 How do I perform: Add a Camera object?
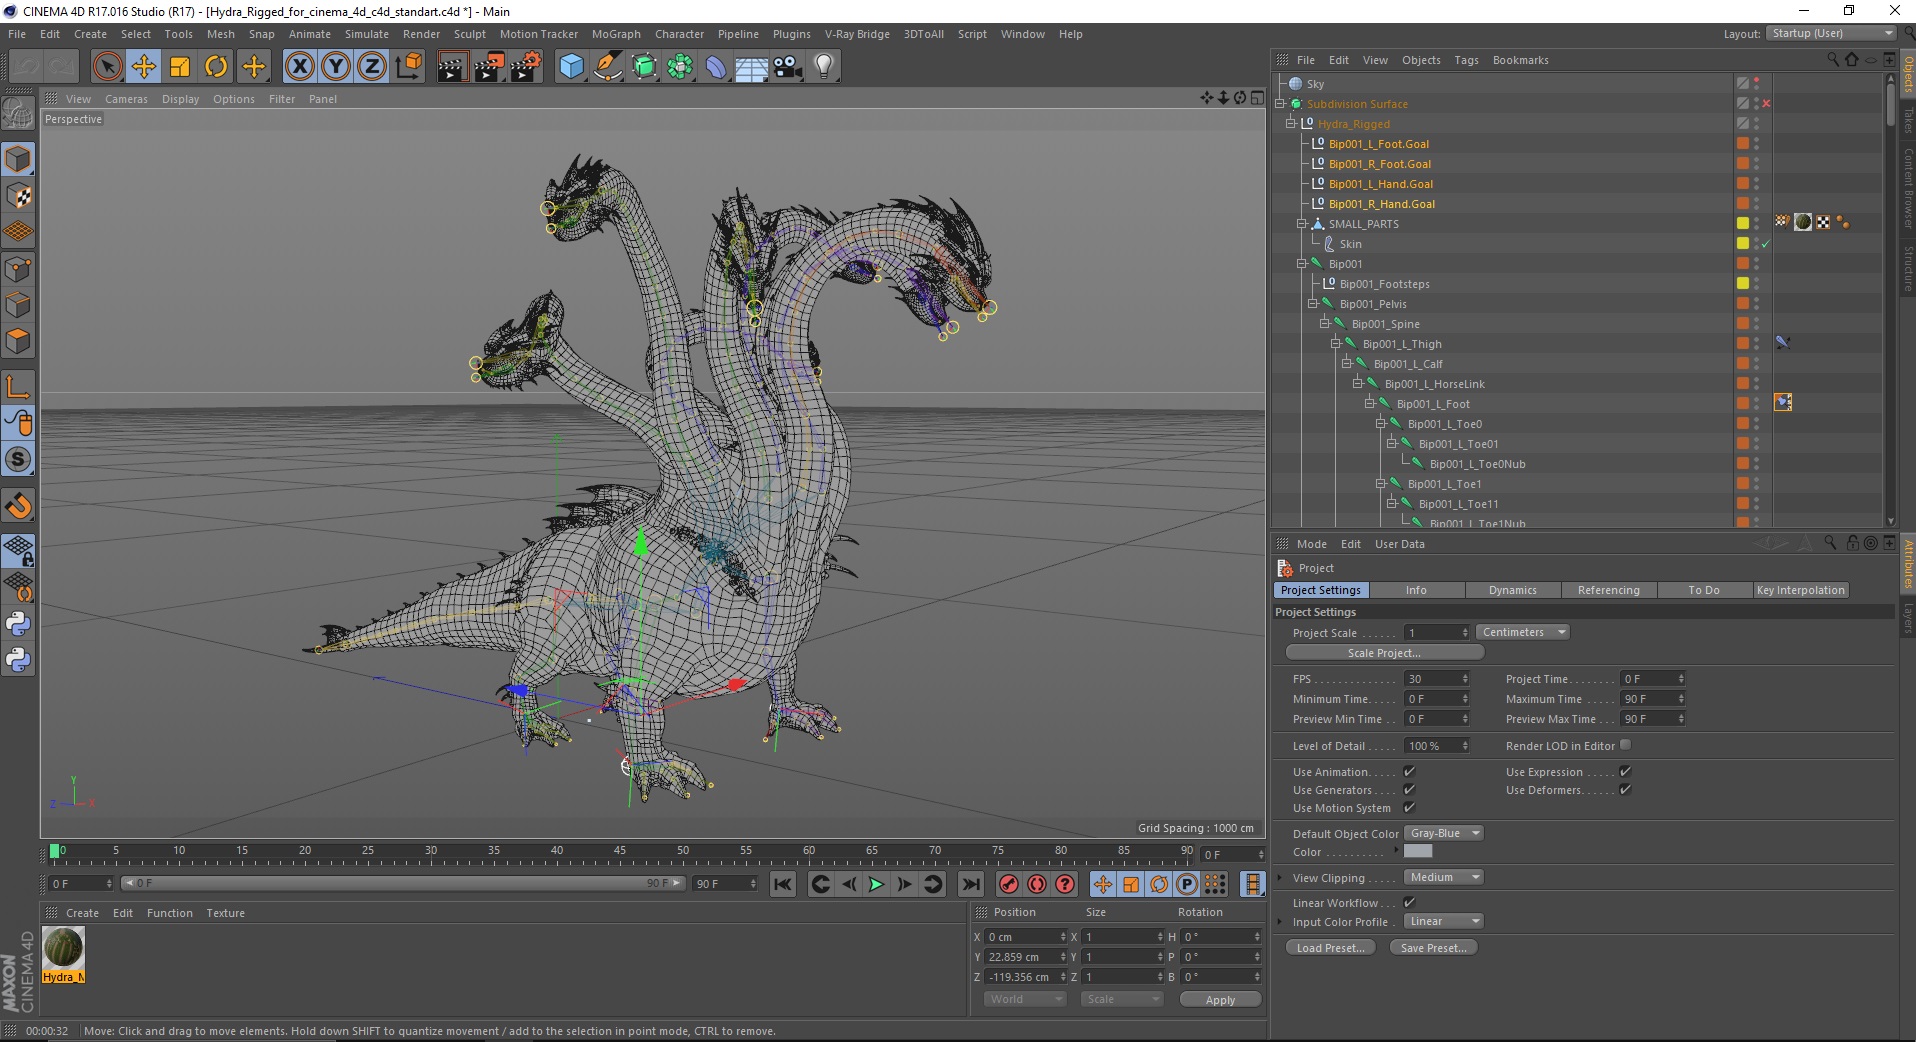click(x=787, y=67)
